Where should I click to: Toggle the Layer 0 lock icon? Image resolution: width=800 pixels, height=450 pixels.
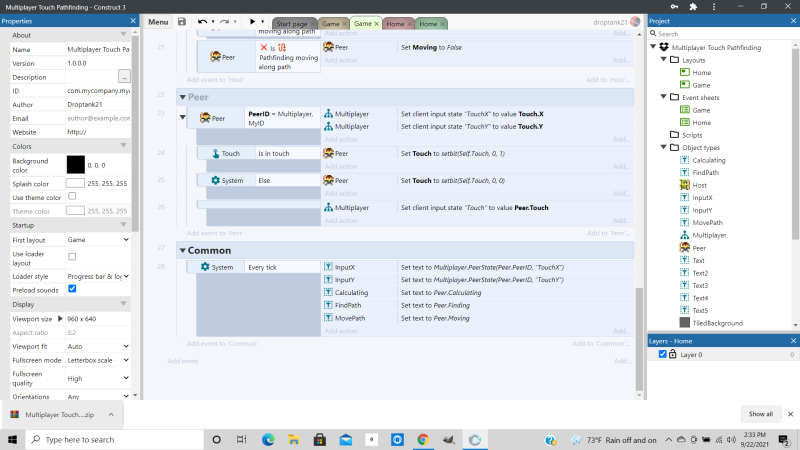click(672, 354)
